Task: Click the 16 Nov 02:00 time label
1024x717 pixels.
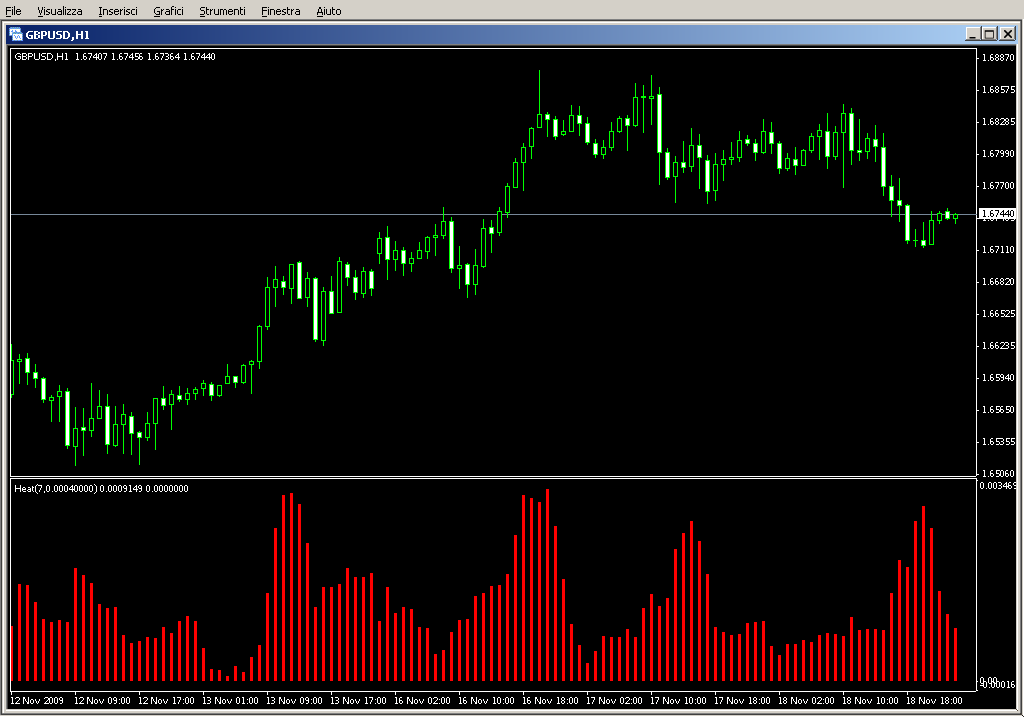Action: point(422,701)
